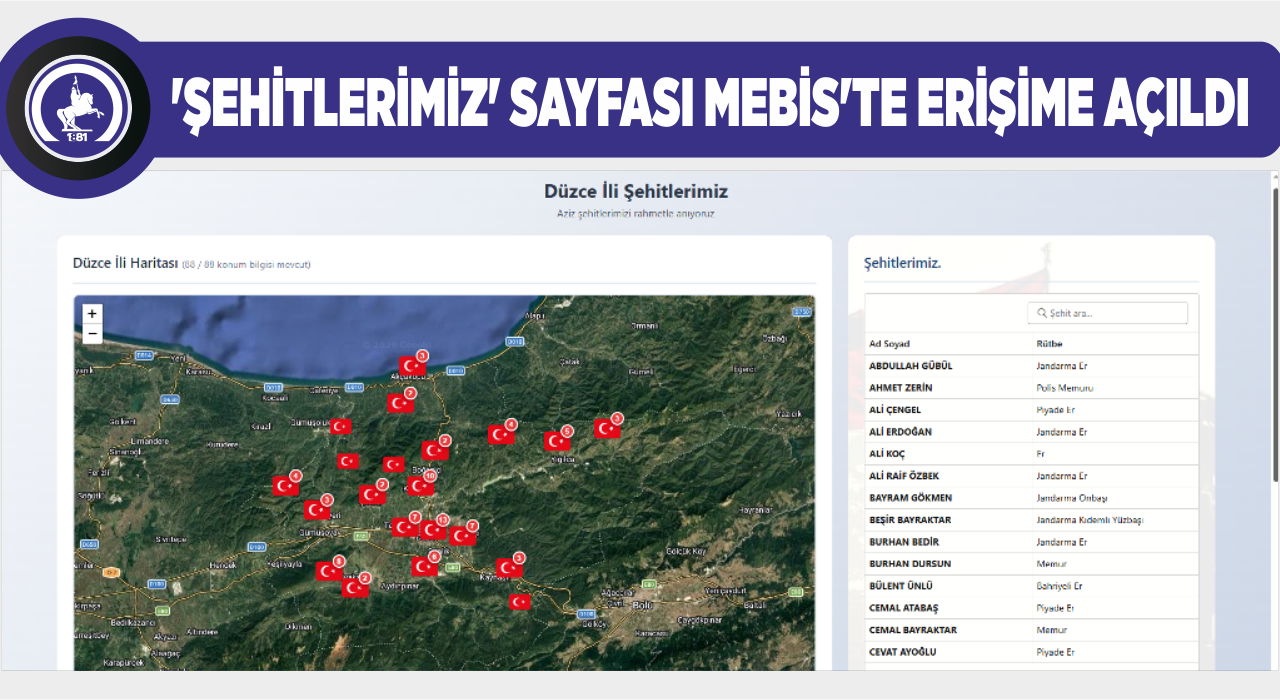Image resolution: width=1280 pixels, height=700 pixels.
Task: Select the easternmost flag marker numbered 3
Action: 607,428
